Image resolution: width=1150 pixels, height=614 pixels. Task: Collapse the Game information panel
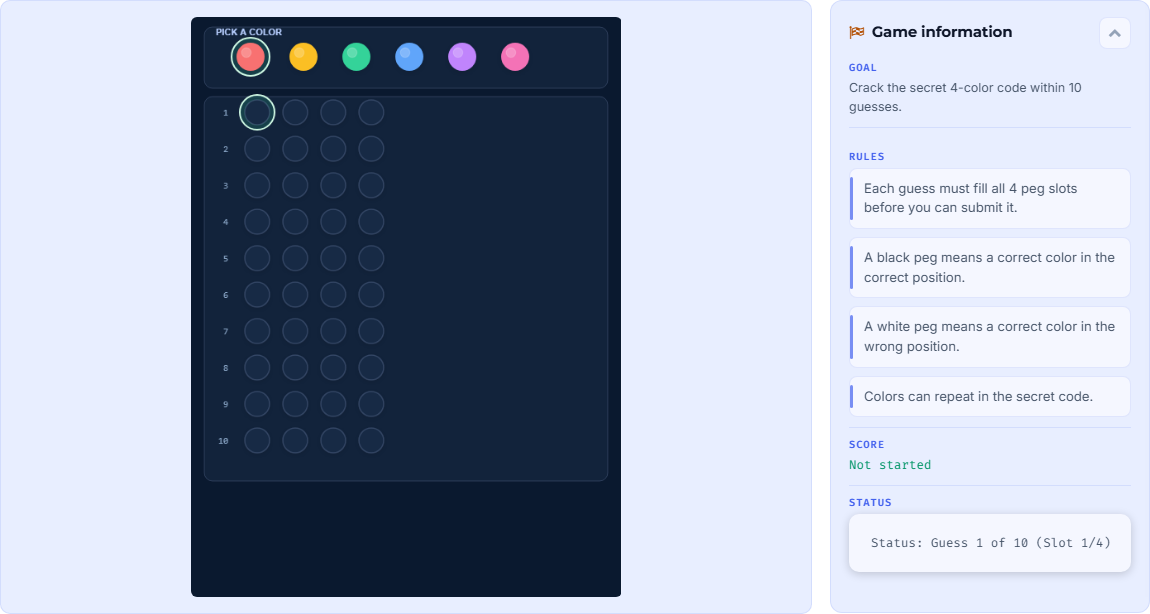click(1115, 33)
